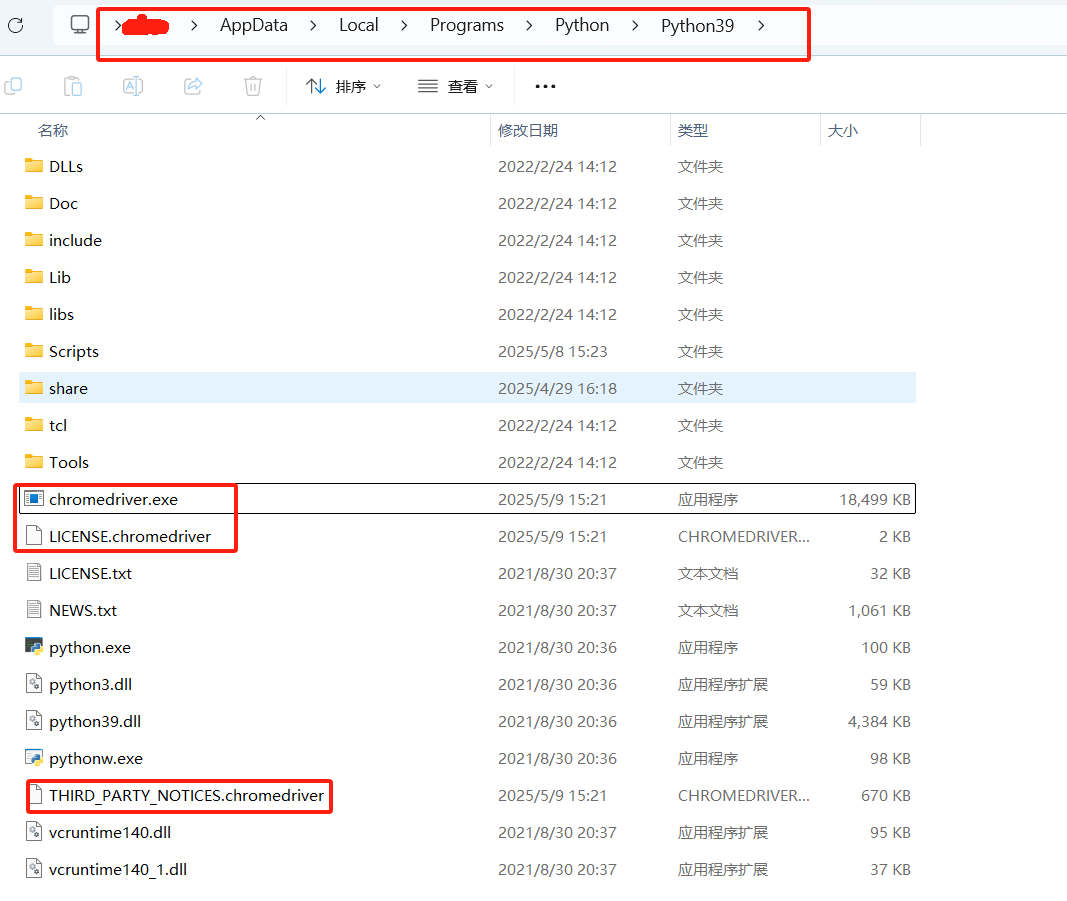Click Python39 in the breadcrumb path
1067x901 pixels.
pos(697,26)
